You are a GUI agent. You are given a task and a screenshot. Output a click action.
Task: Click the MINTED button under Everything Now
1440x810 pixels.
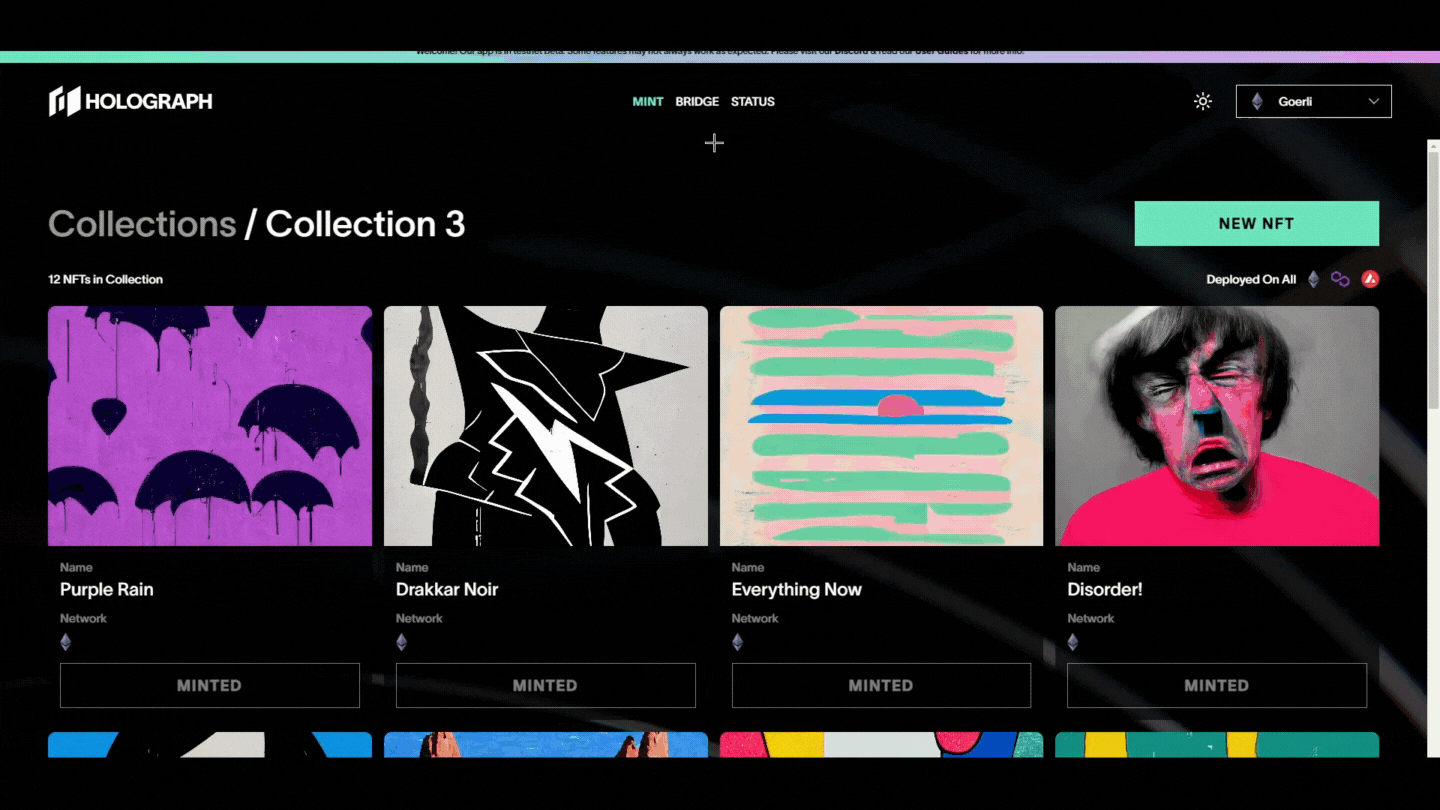(881, 685)
